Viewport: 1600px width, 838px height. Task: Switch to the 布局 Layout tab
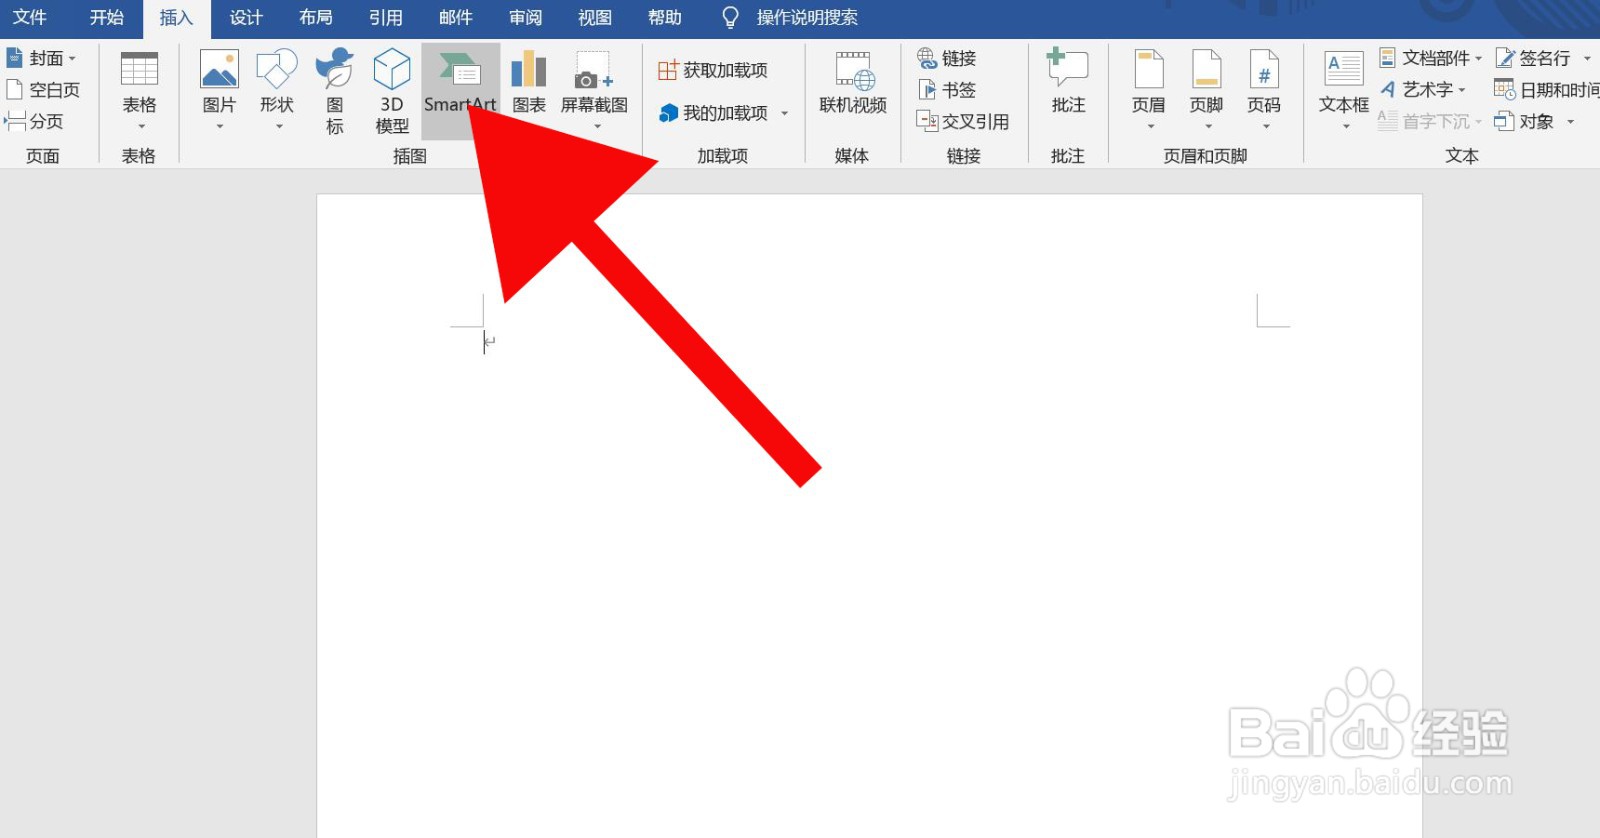click(x=316, y=18)
